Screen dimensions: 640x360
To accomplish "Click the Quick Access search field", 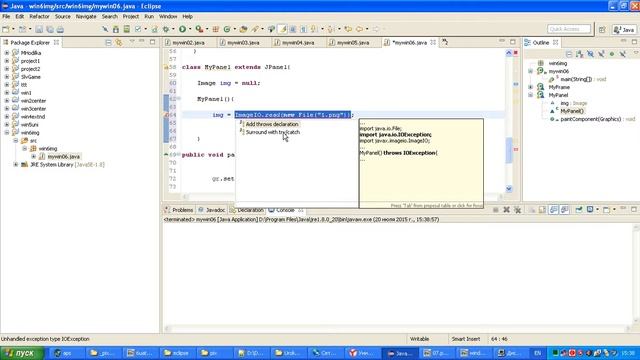I will point(569,29).
